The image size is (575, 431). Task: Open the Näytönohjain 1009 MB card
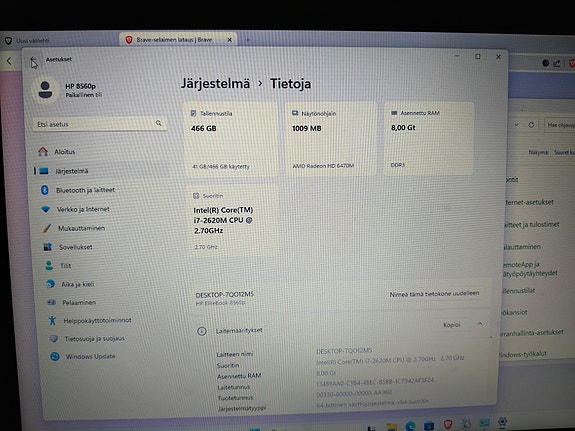[331, 139]
